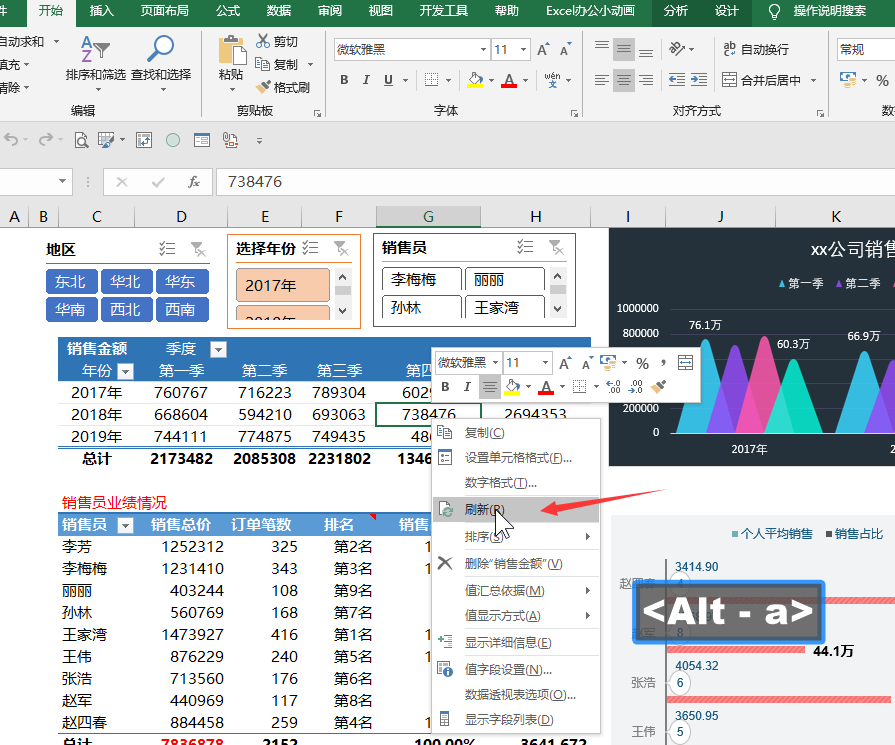Open the 插入 ribbon tab

pos(102,11)
